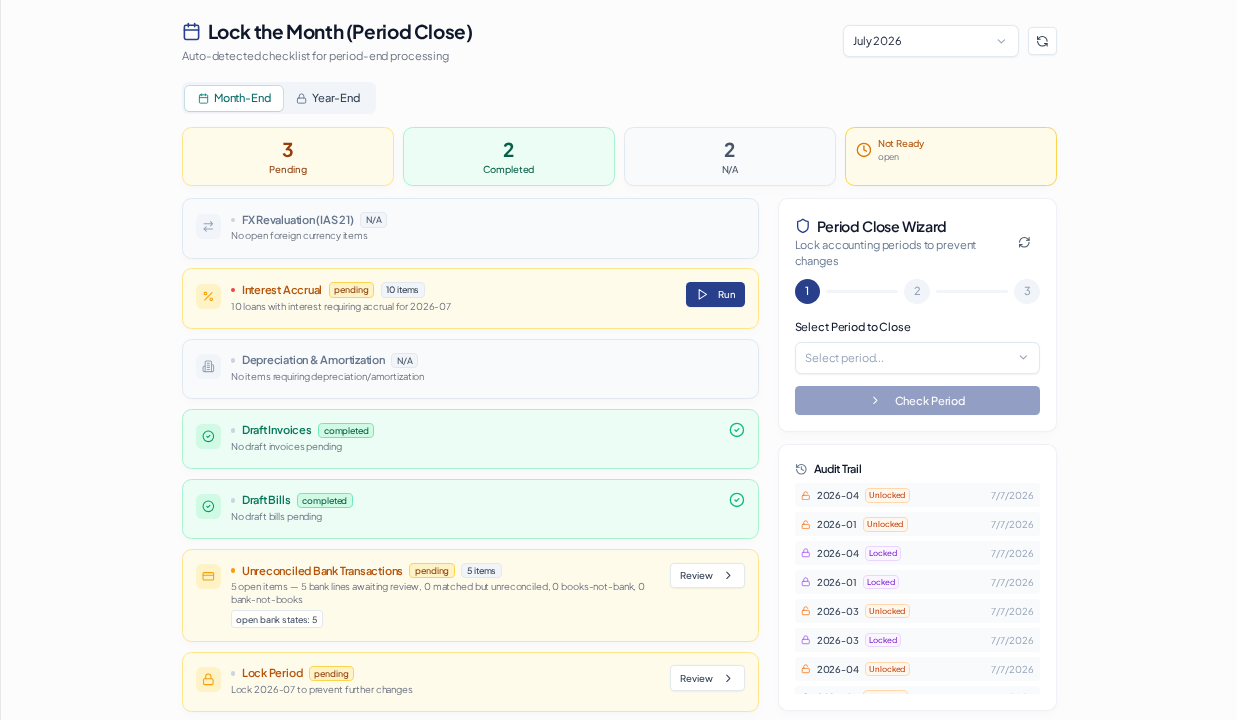Click the first 2026-04 Unlocked audit entry
This screenshot has height=720, width=1237.
coord(917,495)
